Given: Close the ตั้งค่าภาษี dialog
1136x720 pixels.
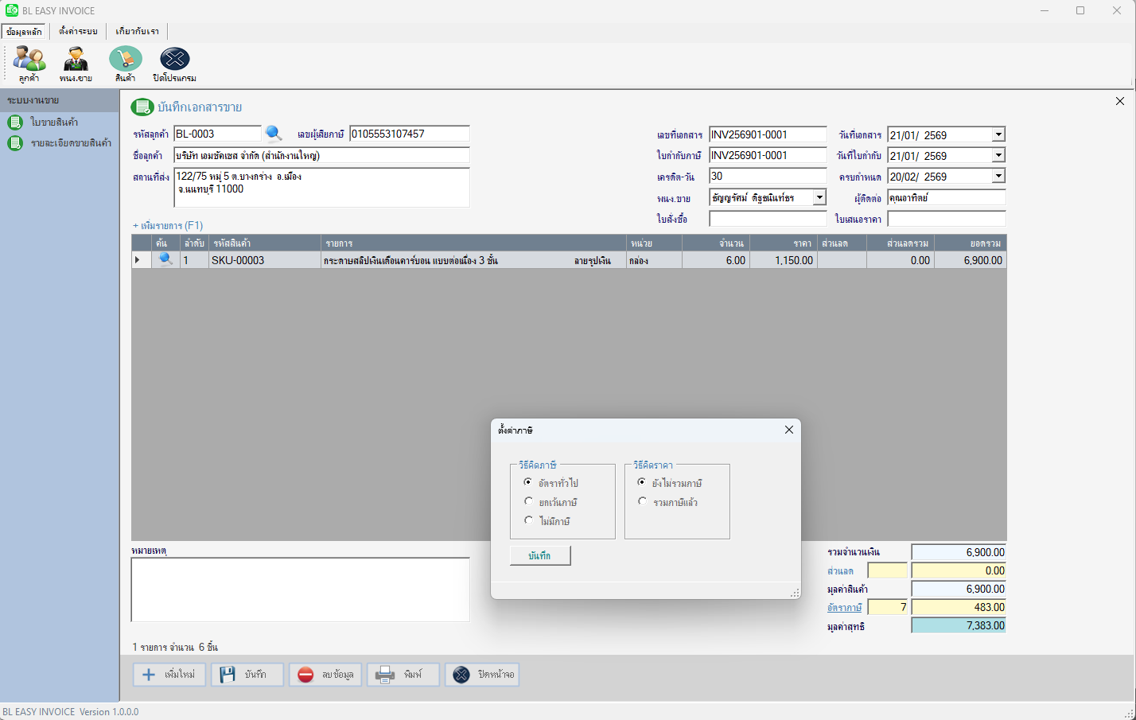Looking at the screenshot, I should (x=788, y=430).
